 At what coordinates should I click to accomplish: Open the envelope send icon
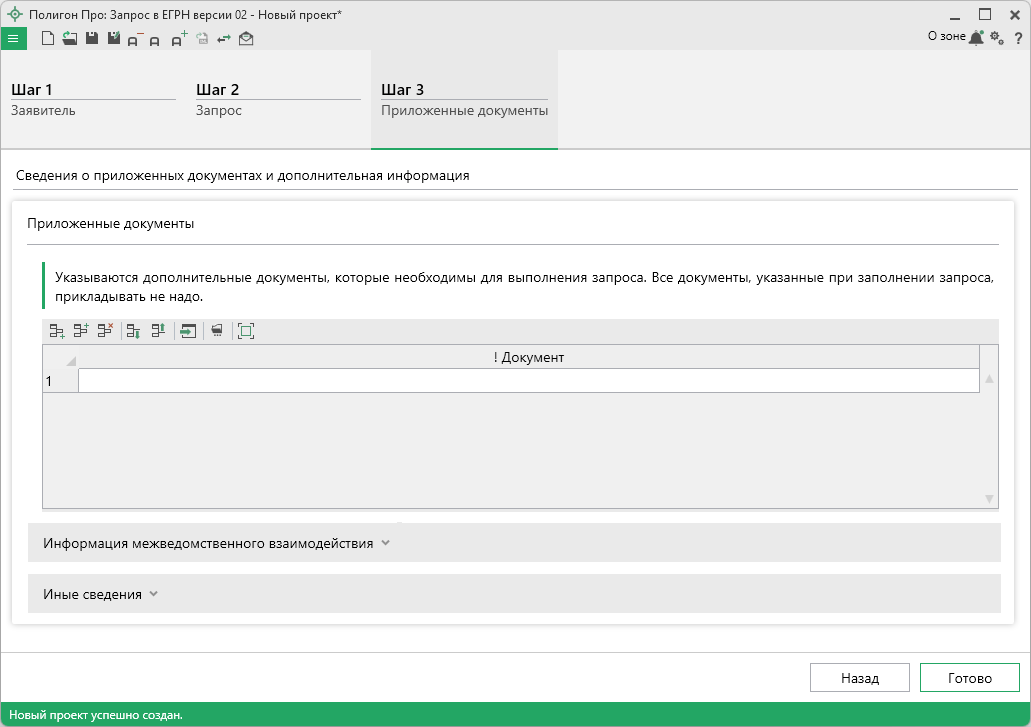coord(246,39)
